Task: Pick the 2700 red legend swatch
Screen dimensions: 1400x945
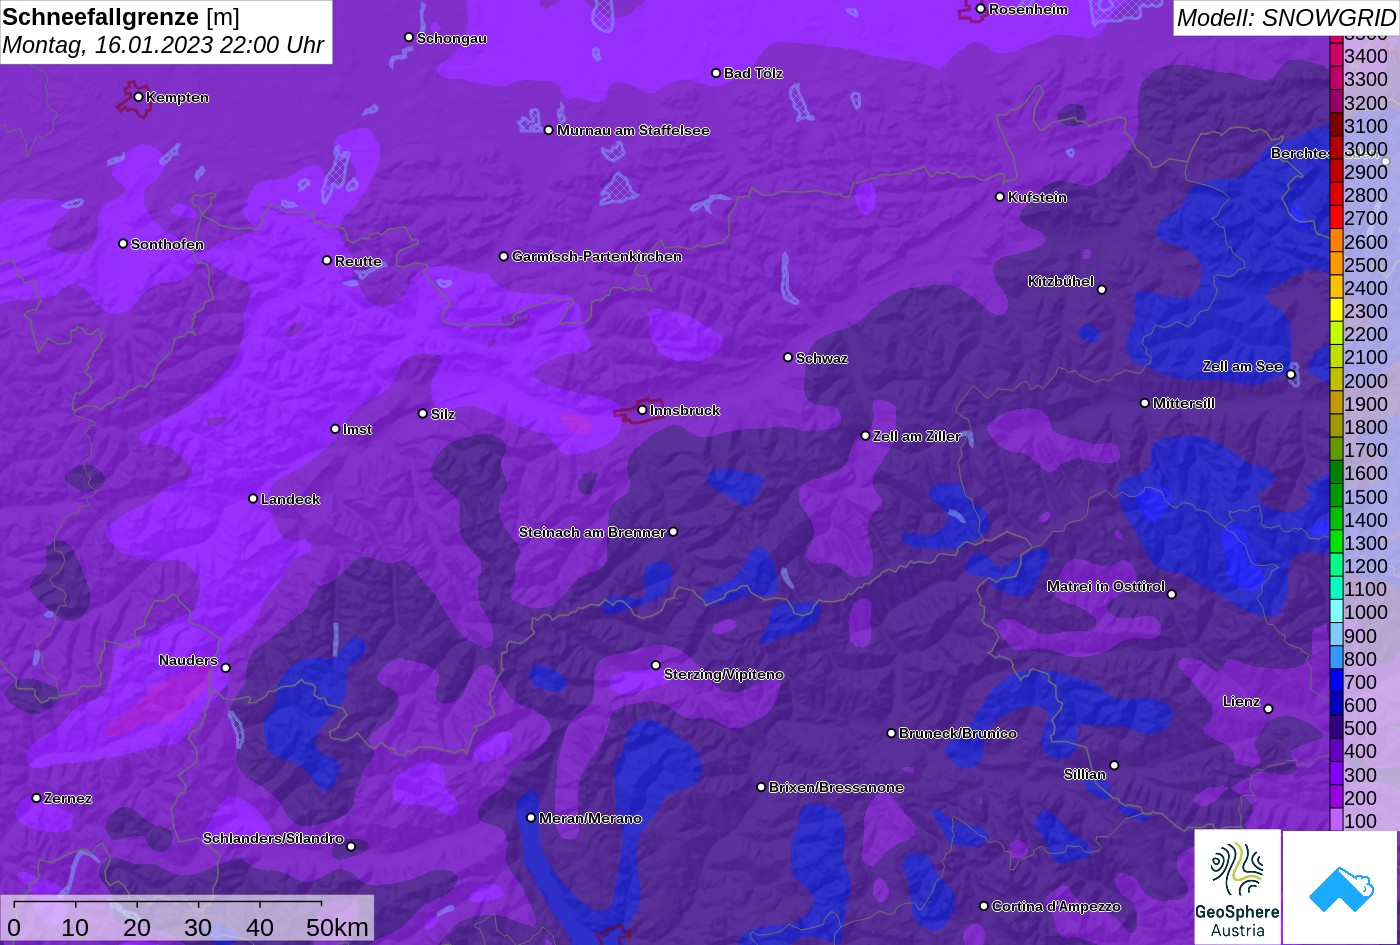Action: [x=1336, y=218]
